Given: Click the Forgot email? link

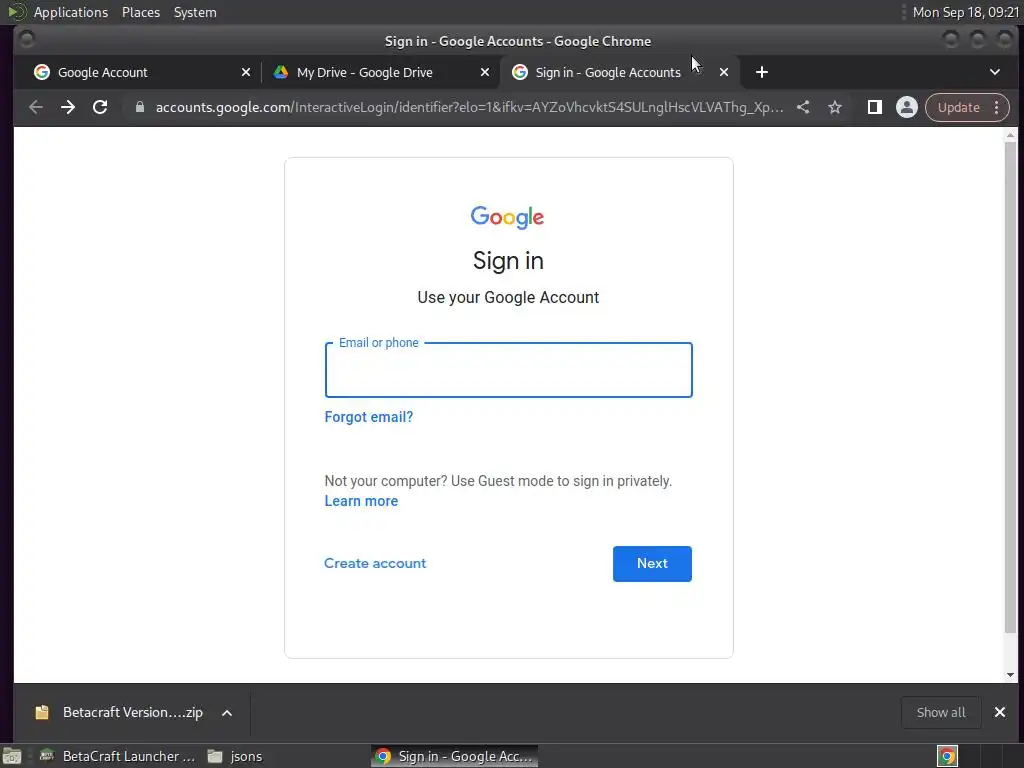Looking at the screenshot, I should [368, 417].
